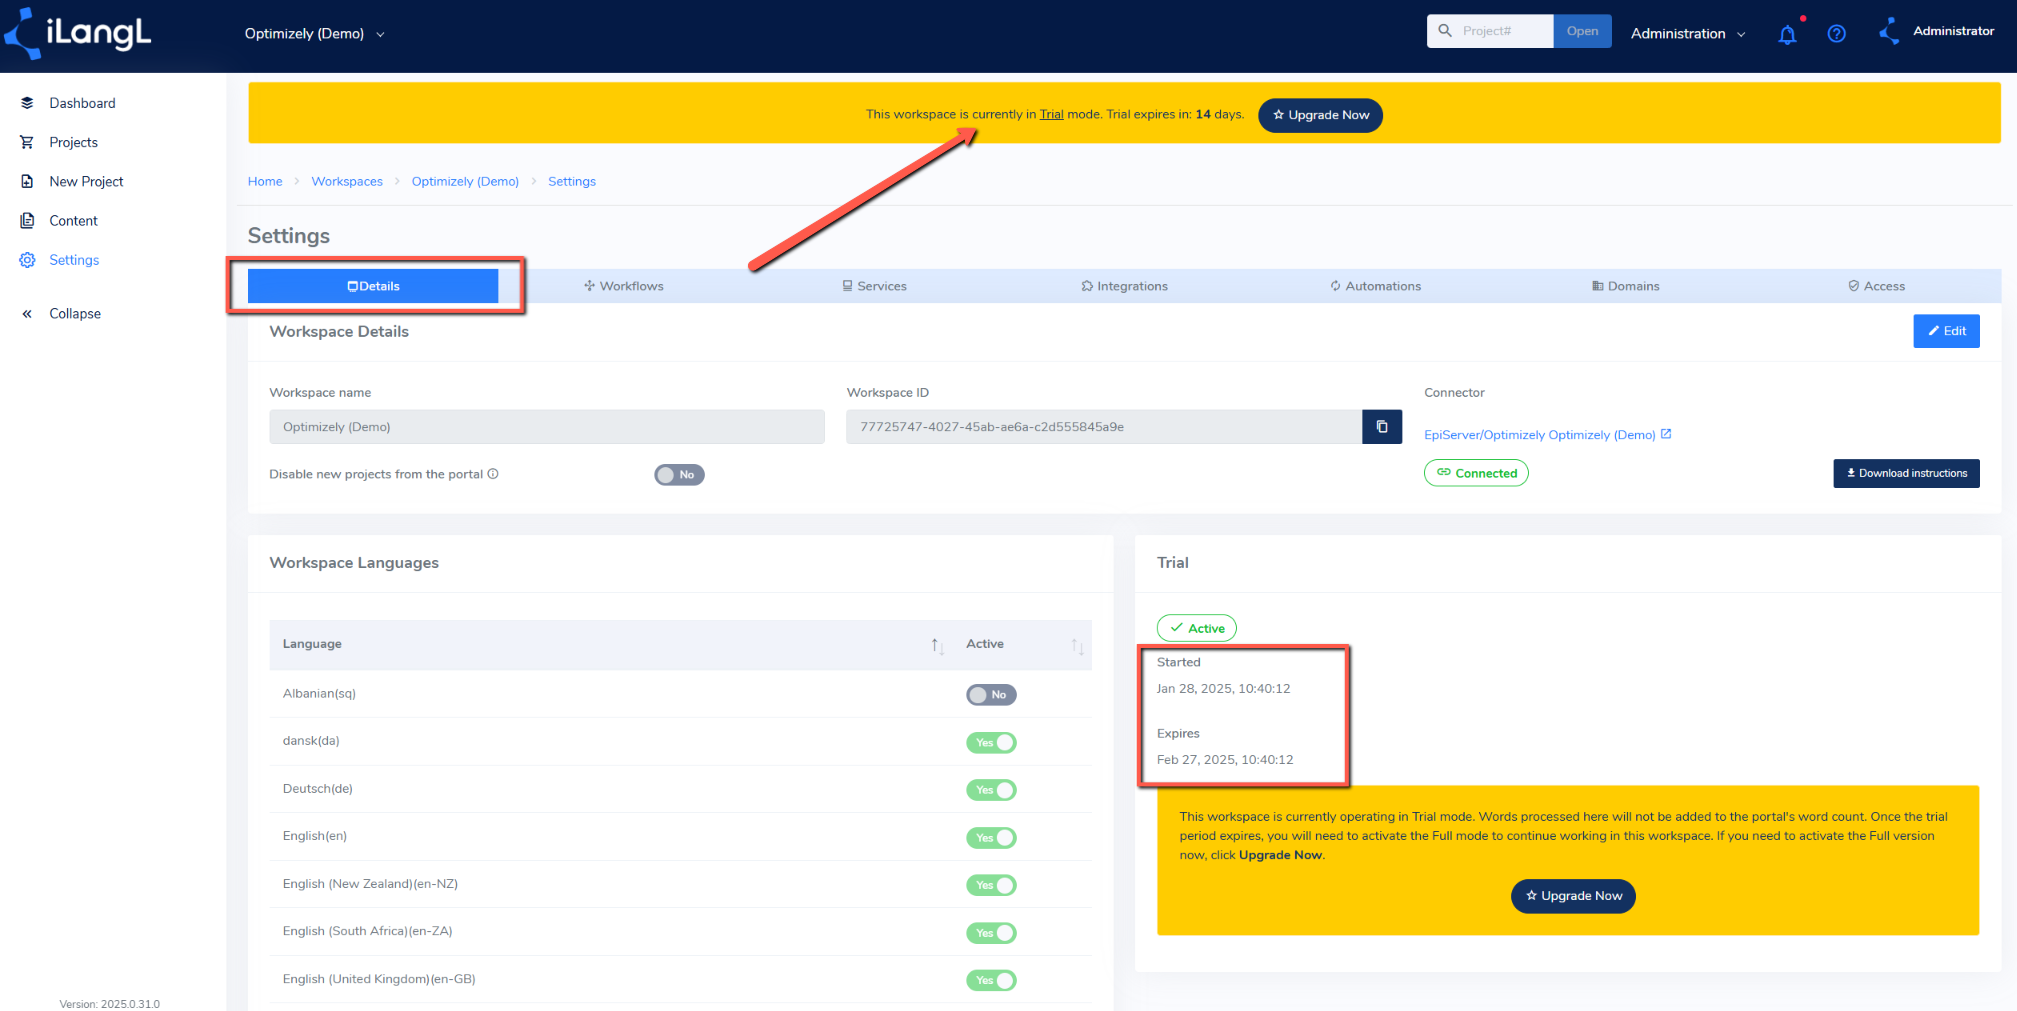The image size is (2017, 1011).
Task: Click Upgrade Now in the top banner
Action: [x=1320, y=115]
